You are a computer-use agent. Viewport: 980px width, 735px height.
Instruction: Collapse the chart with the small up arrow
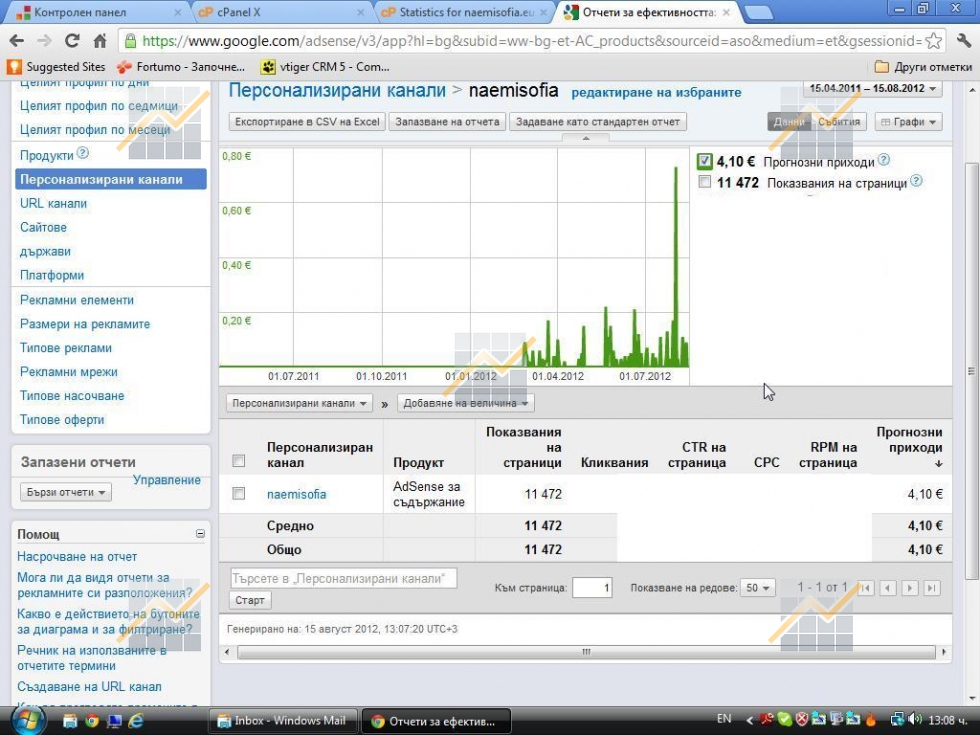[x=586, y=138]
